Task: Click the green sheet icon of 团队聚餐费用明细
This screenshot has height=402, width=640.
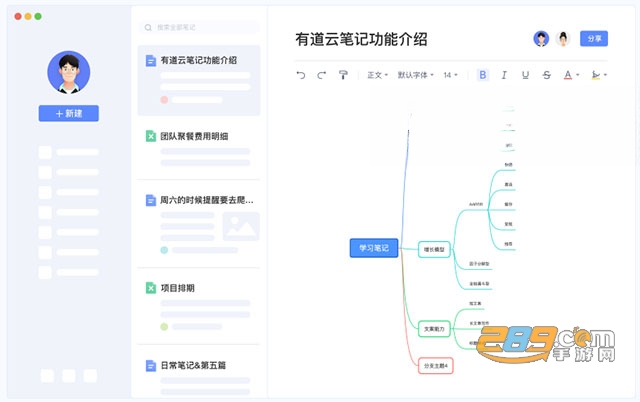Action: point(151,136)
